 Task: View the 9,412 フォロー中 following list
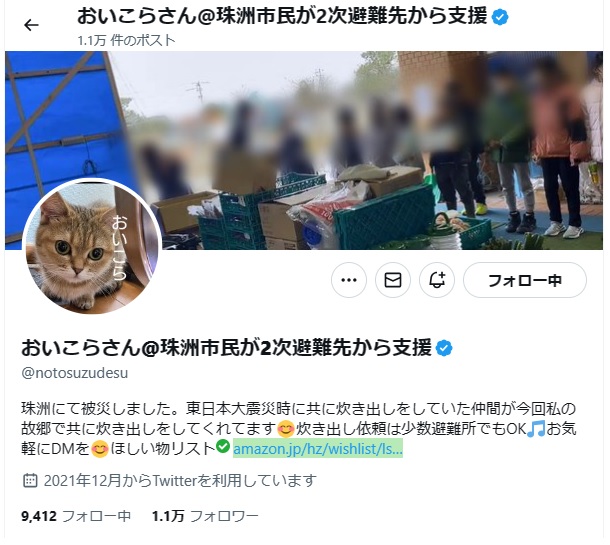pos(76,516)
